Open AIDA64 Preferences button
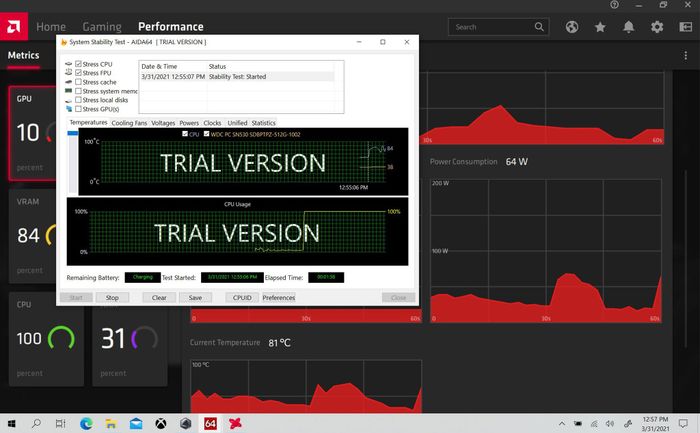This screenshot has height=433, width=700. (279, 297)
